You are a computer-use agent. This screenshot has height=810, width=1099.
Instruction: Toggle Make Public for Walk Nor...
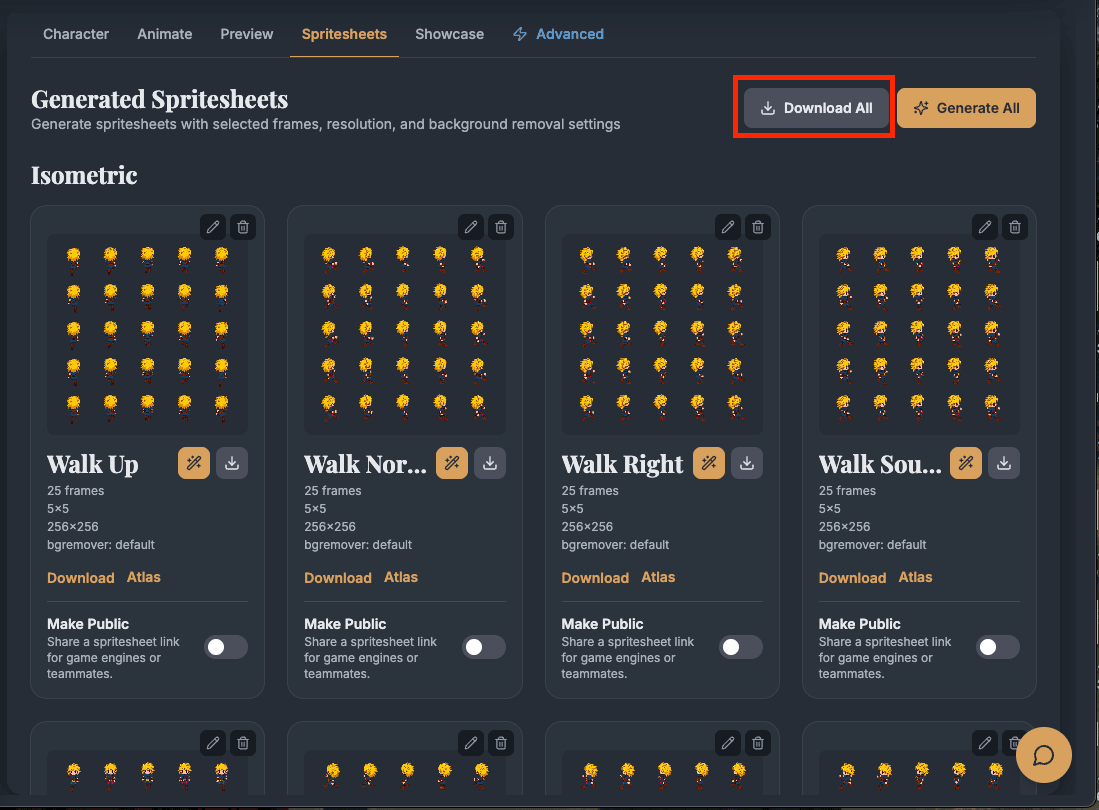click(x=484, y=647)
